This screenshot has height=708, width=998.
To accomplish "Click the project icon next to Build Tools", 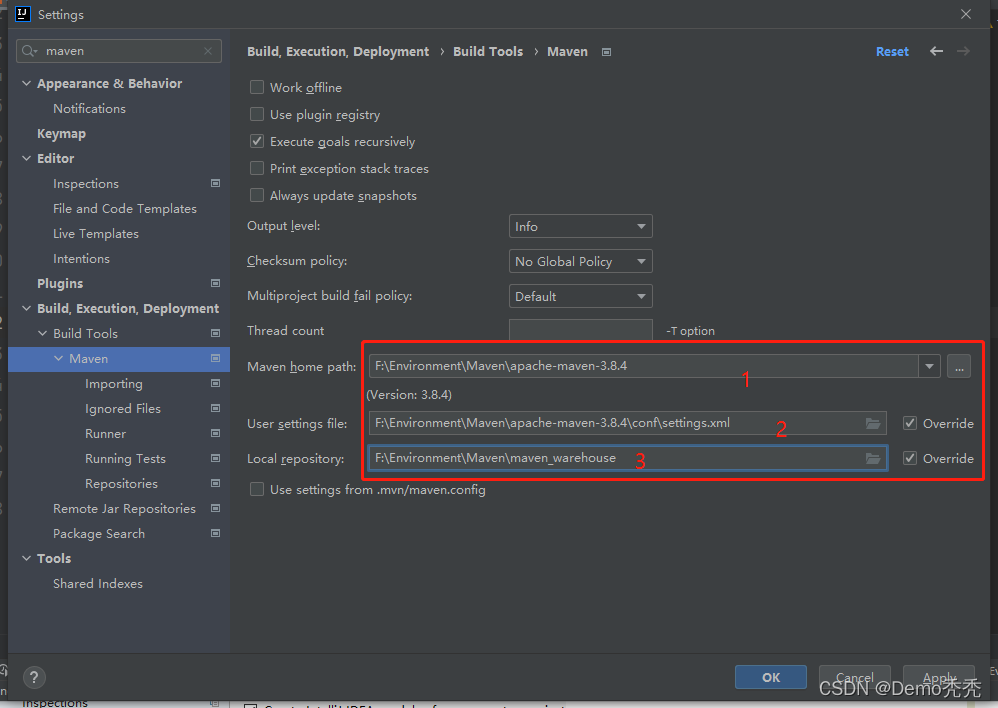I will click(x=216, y=333).
